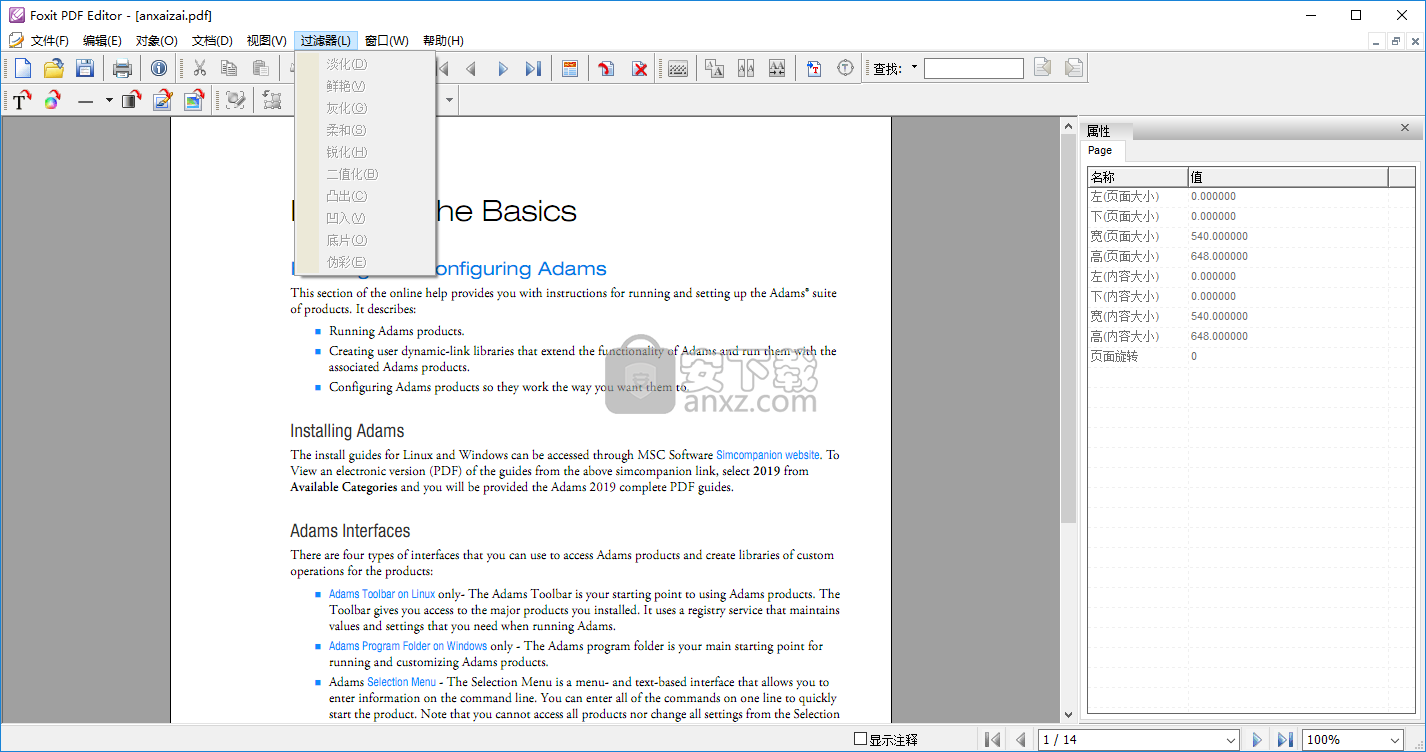Open the page layout icon in toolbar
The width and height of the screenshot is (1426, 752).
pyautogui.click(x=570, y=68)
